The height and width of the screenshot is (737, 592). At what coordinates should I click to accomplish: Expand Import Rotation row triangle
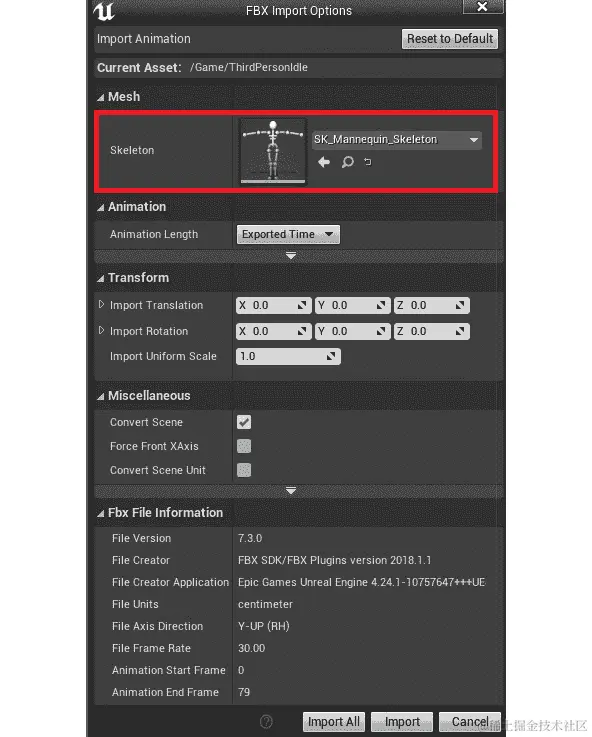[x=101, y=330]
